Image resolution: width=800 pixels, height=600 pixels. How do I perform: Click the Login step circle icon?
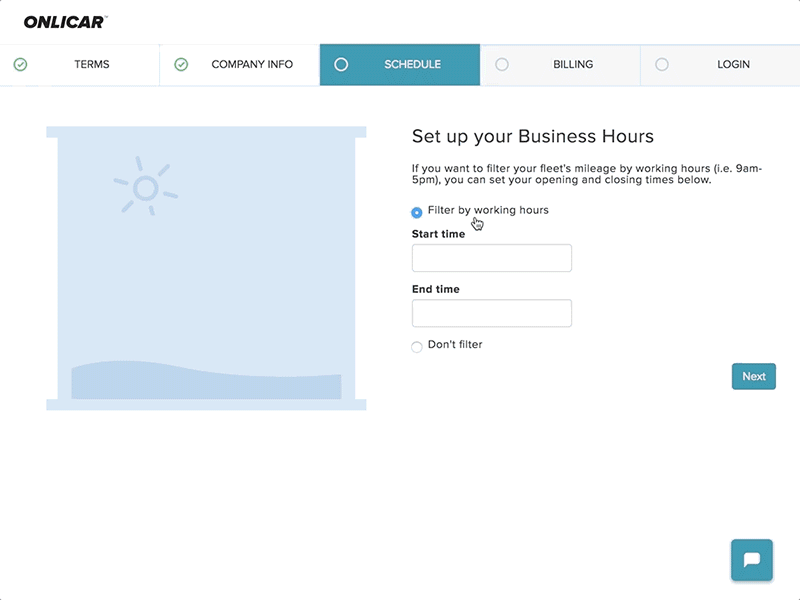point(662,64)
